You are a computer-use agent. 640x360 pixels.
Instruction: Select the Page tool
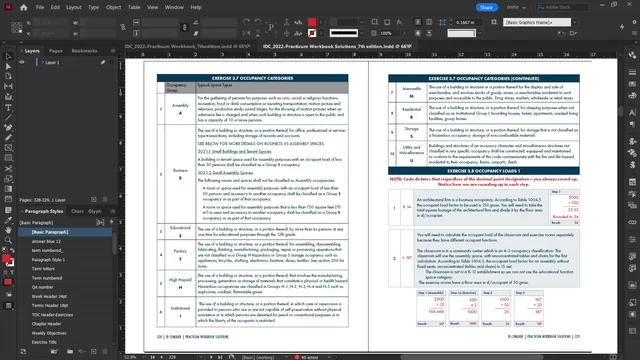pyautogui.click(x=8, y=76)
